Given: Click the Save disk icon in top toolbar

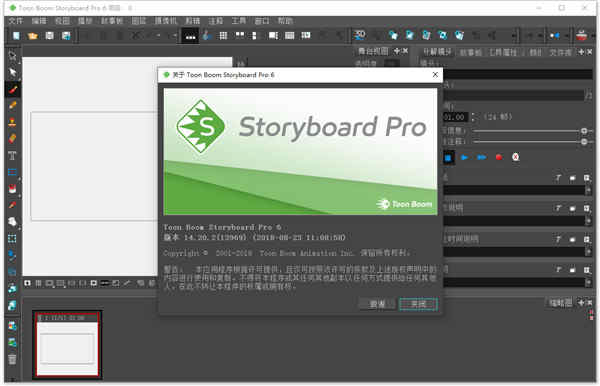Looking at the screenshot, I should [49, 36].
